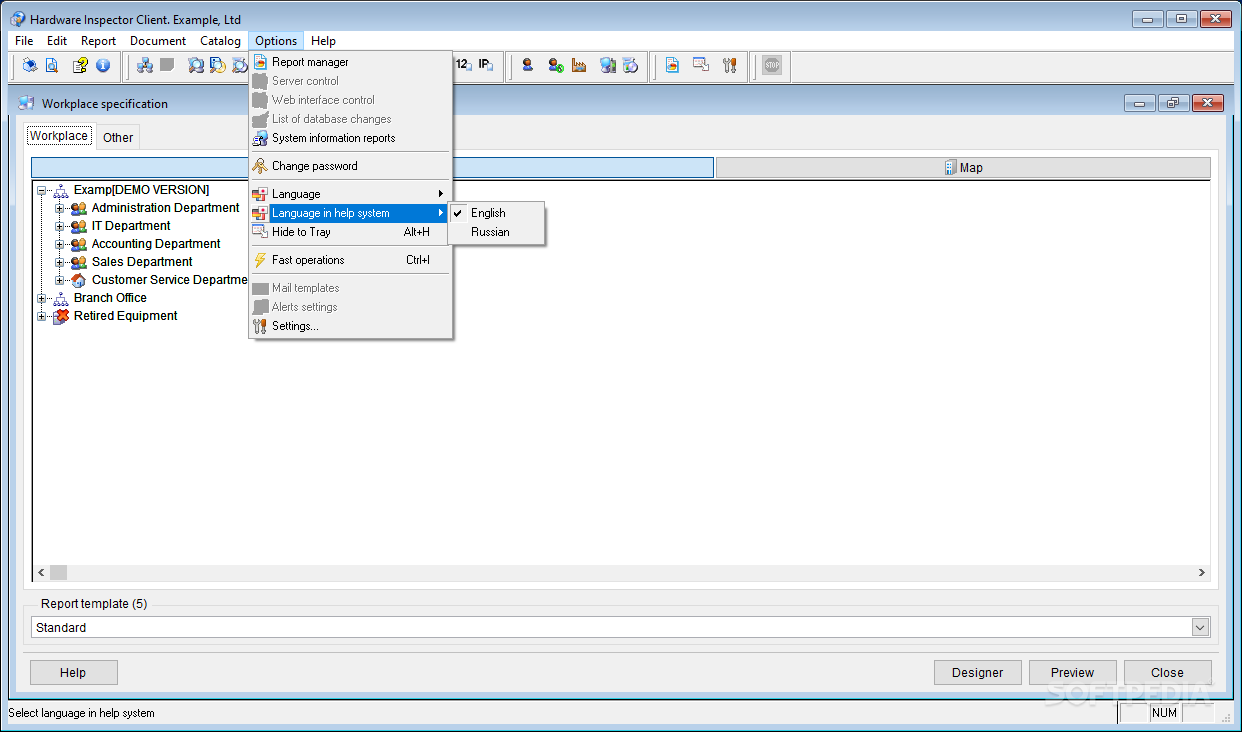Click the Preview button
Image resolution: width=1242 pixels, height=732 pixels.
point(1072,673)
